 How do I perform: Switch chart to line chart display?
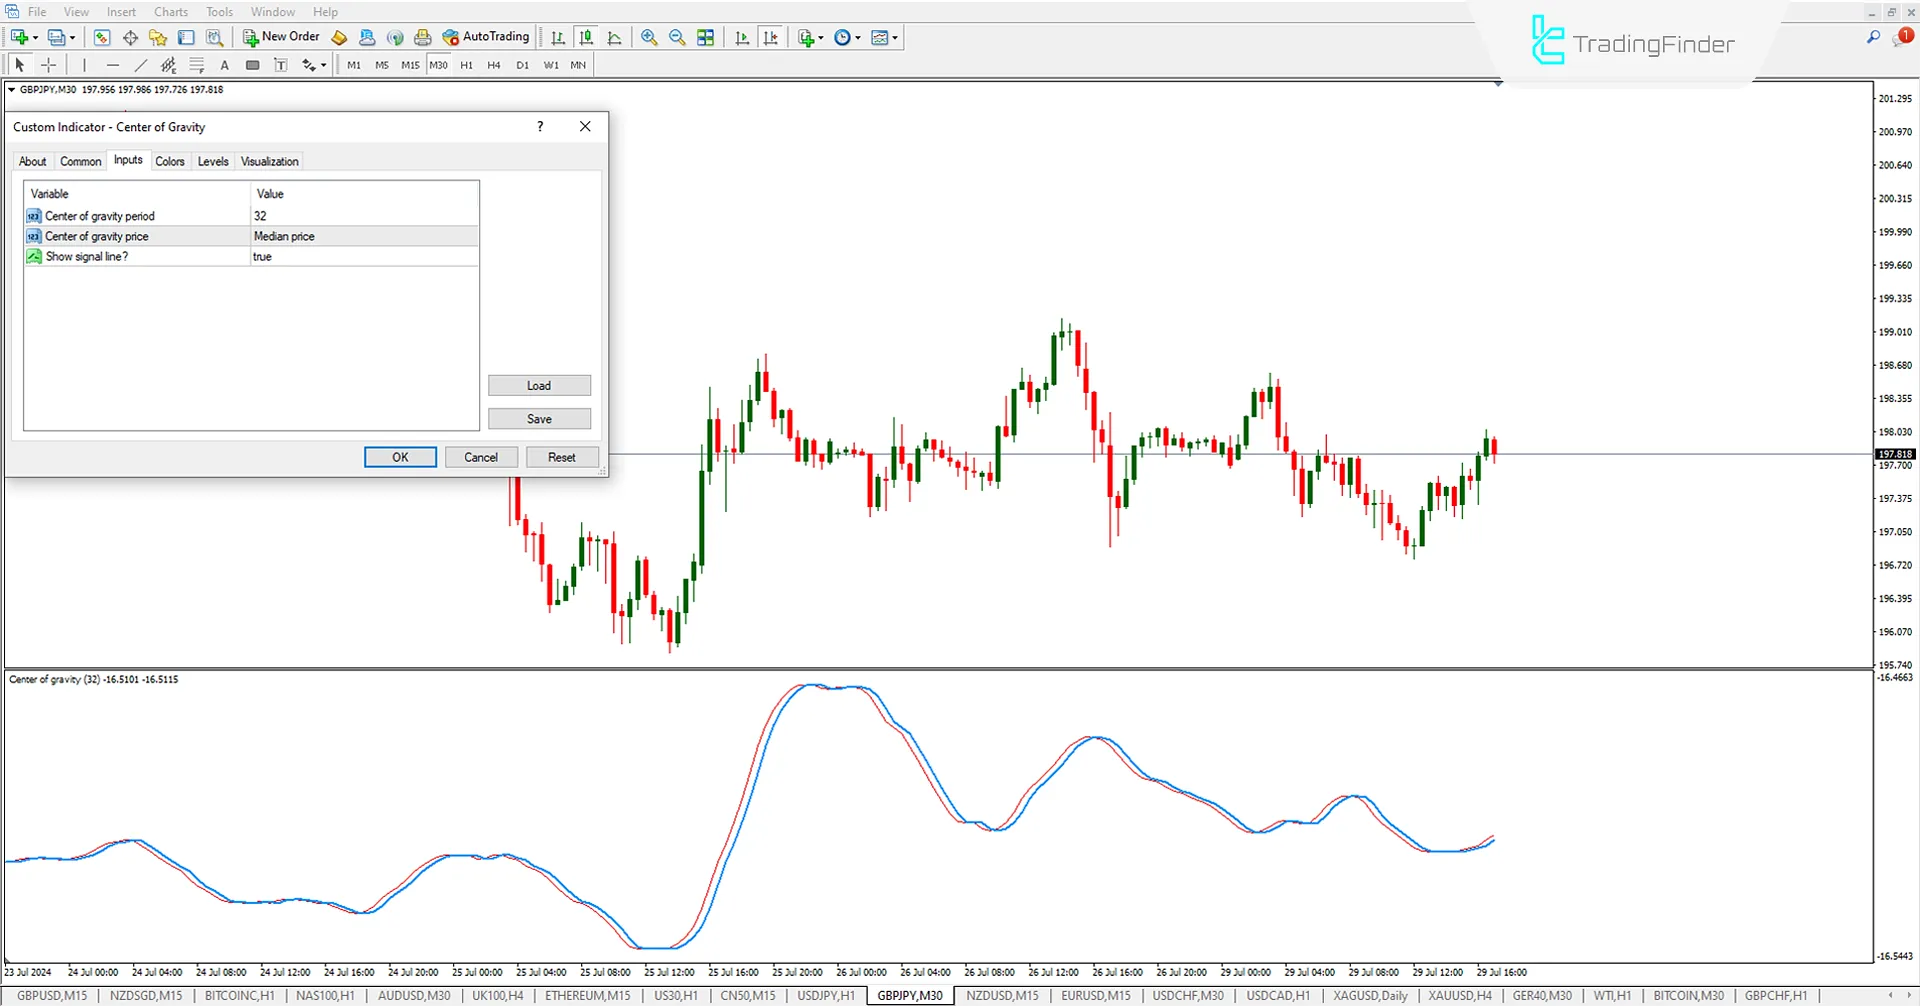614,37
